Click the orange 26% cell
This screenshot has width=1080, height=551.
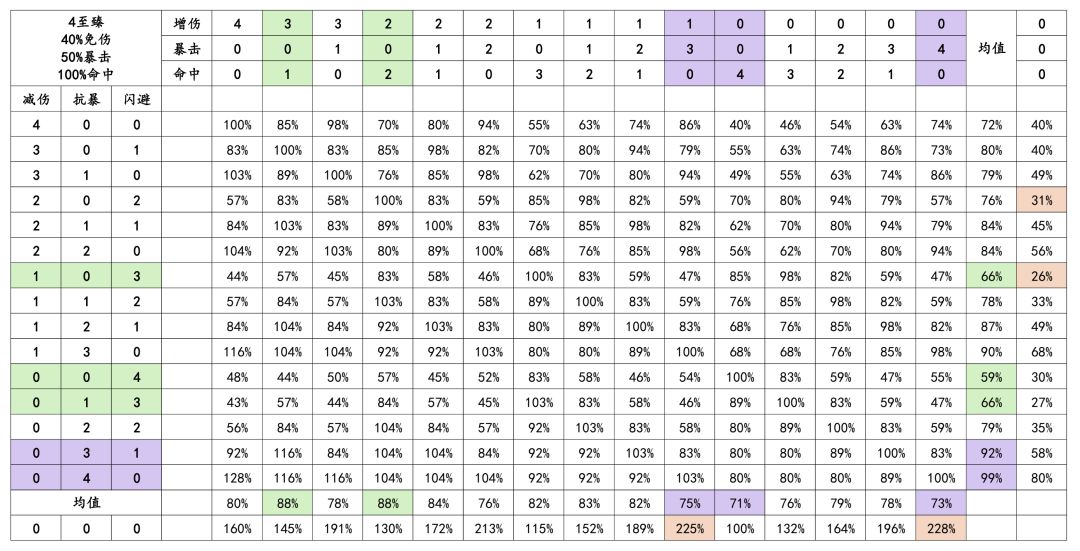1042,276
